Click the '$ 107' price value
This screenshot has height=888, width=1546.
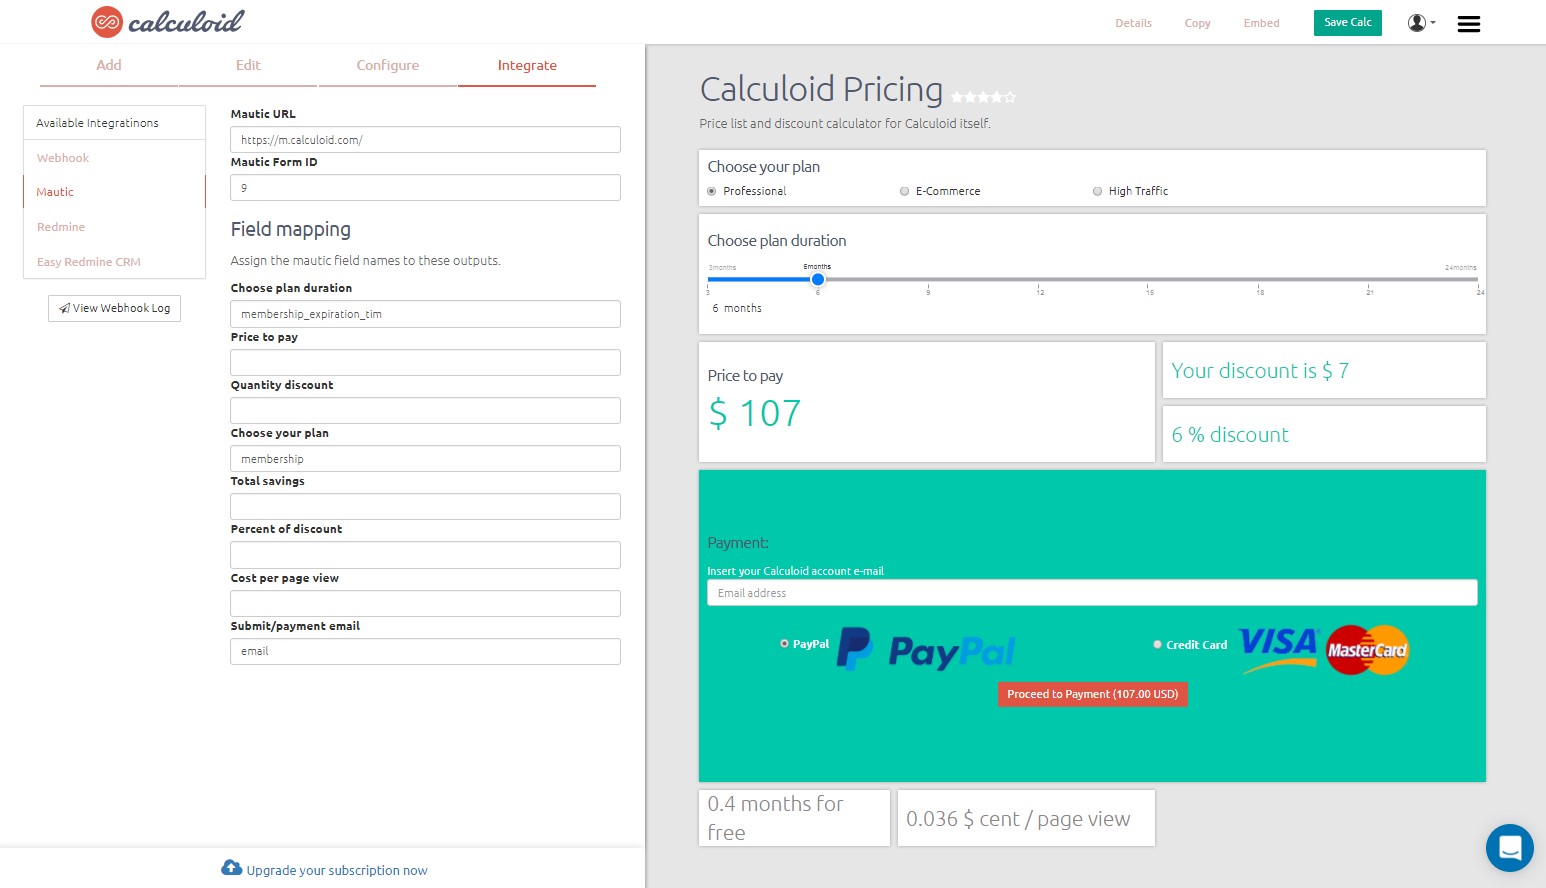point(755,413)
